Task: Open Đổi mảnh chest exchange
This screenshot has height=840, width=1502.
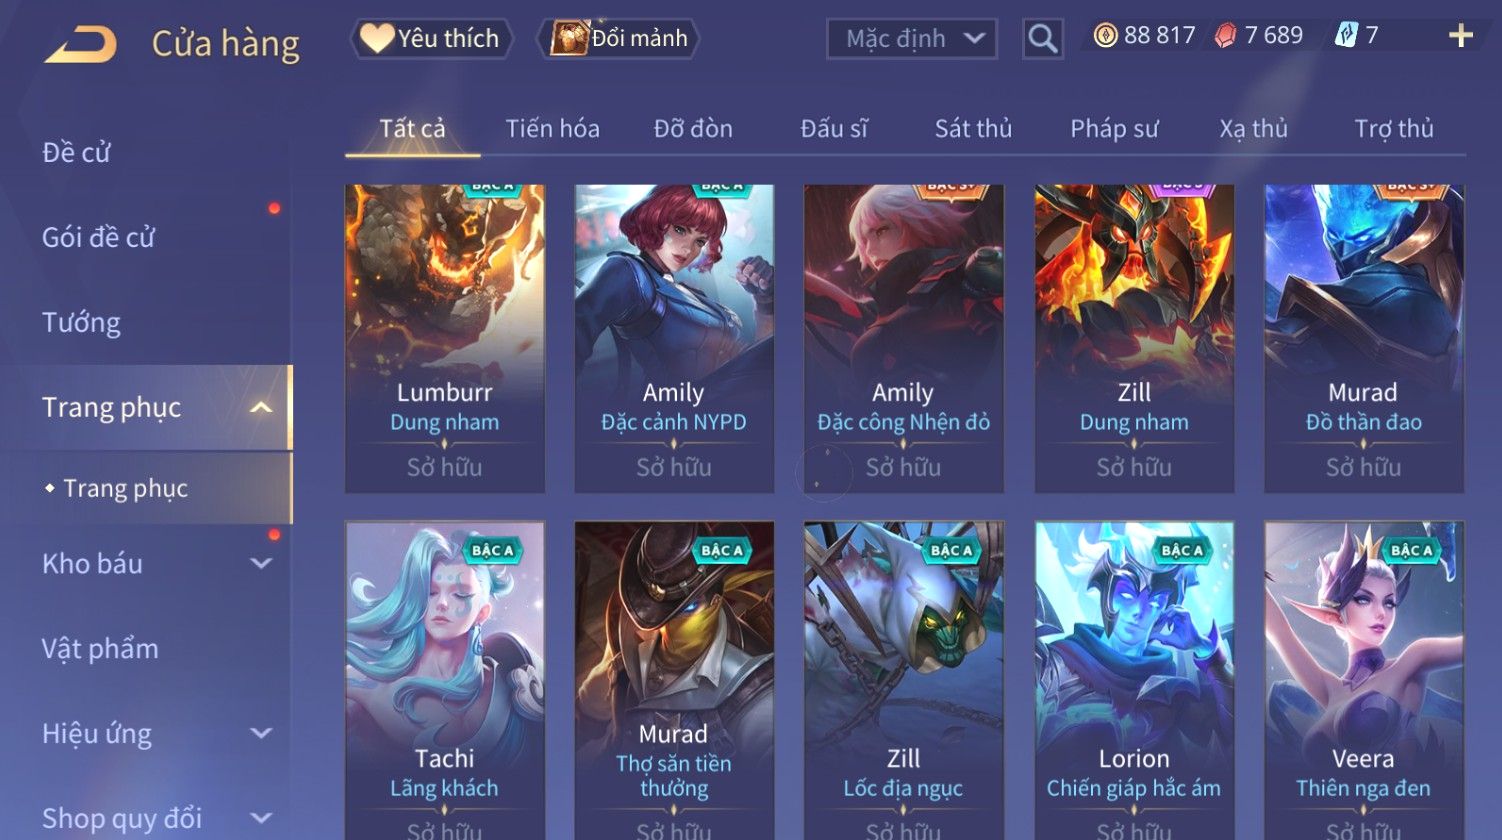Action: 618,38
